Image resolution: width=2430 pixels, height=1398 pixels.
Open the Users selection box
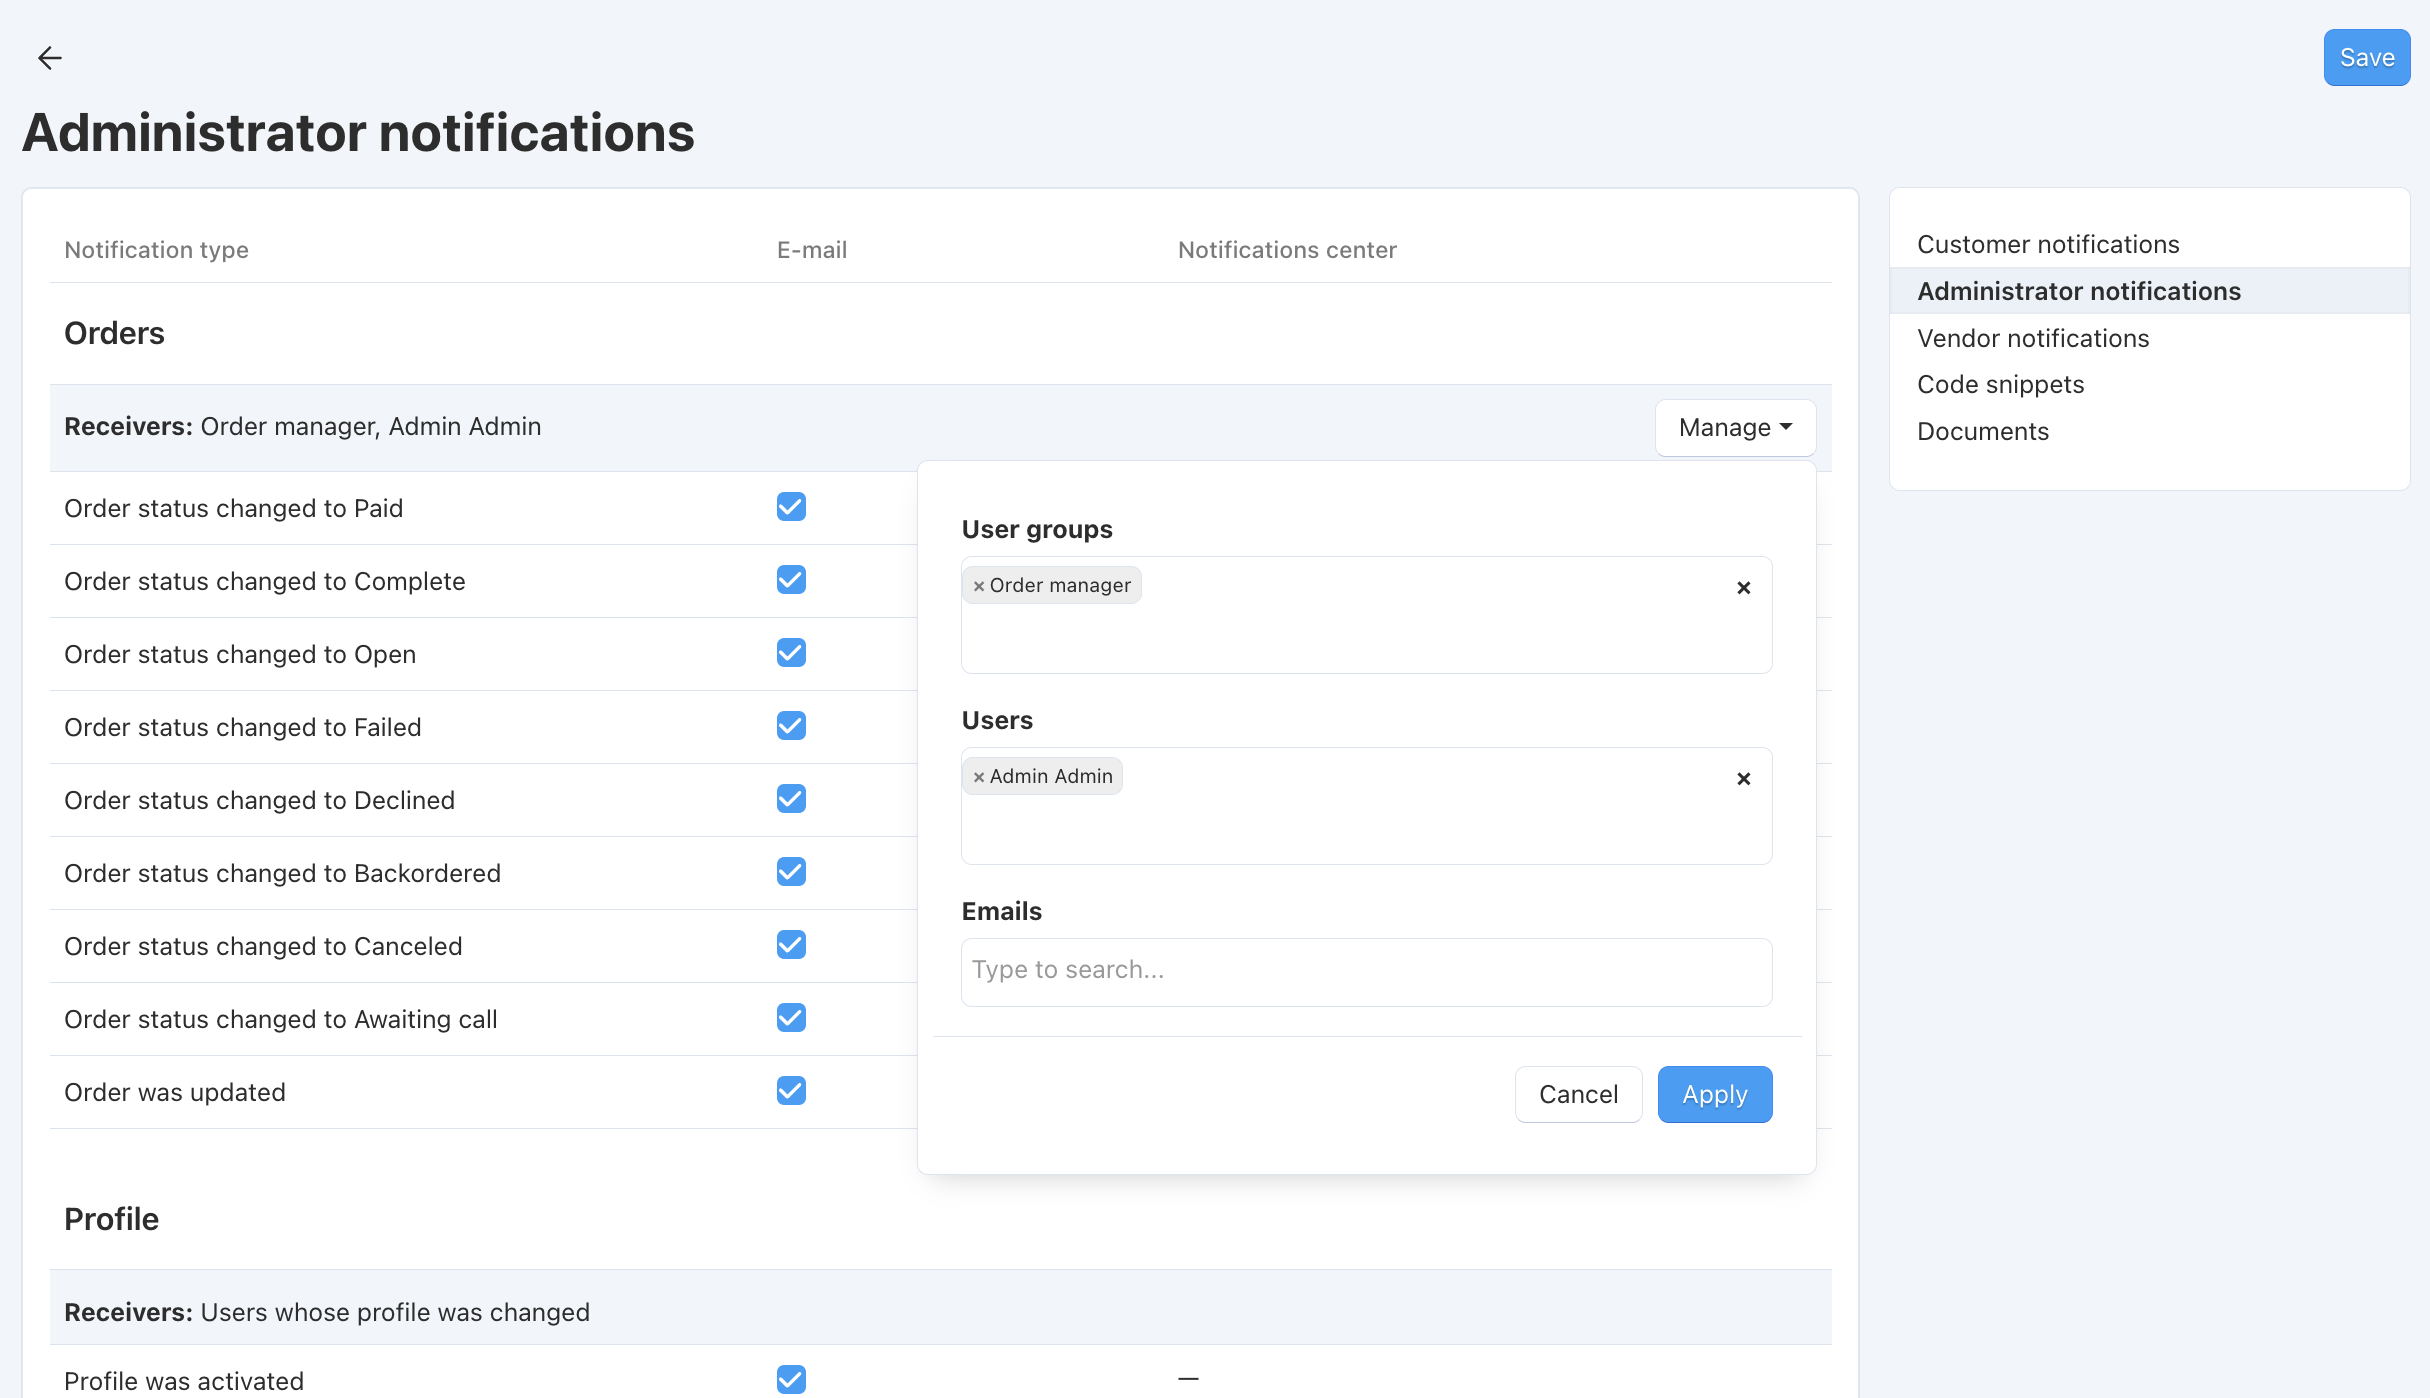click(x=1366, y=806)
